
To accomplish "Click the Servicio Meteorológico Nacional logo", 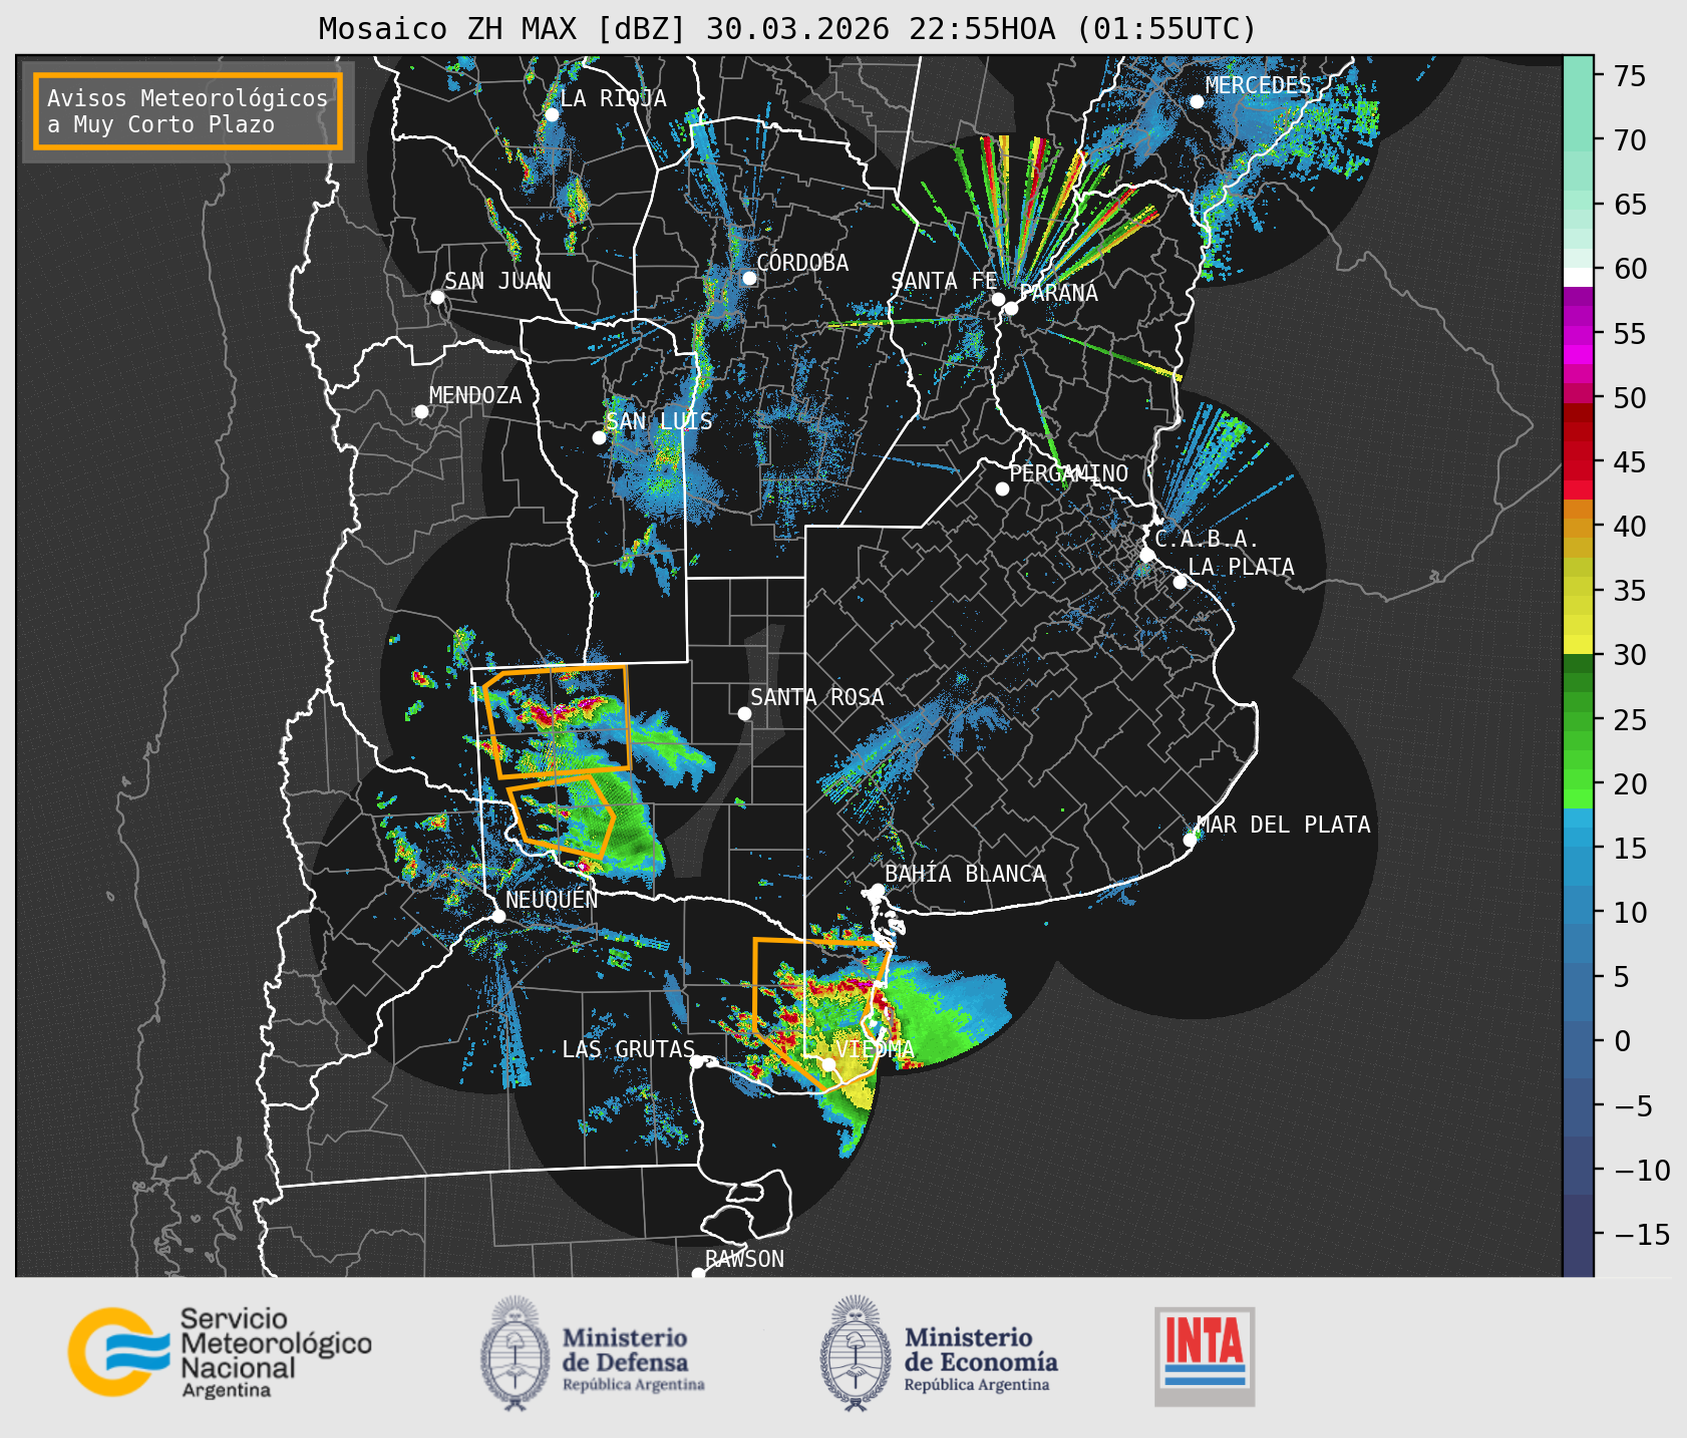I will pyautogui.click(x=220, y=1352).
